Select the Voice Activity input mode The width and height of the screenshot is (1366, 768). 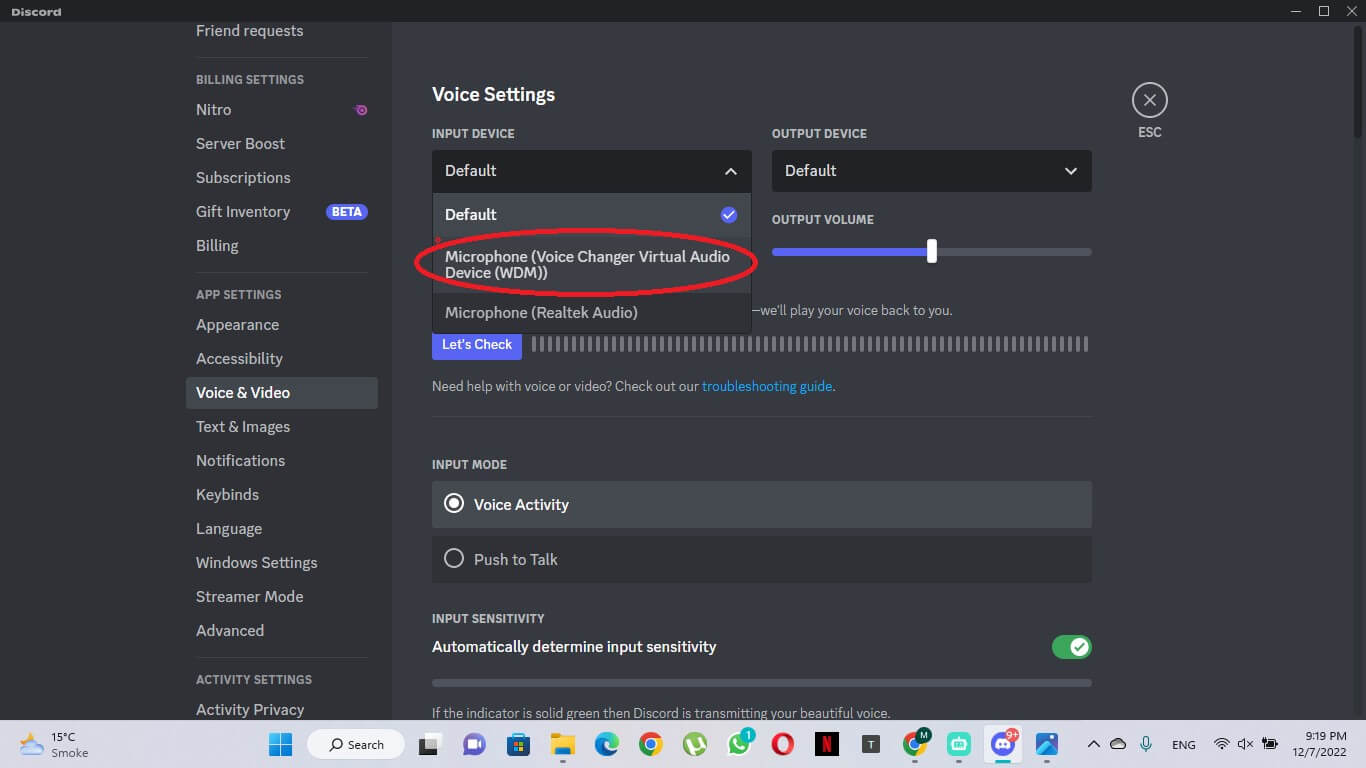click(761, 504)
